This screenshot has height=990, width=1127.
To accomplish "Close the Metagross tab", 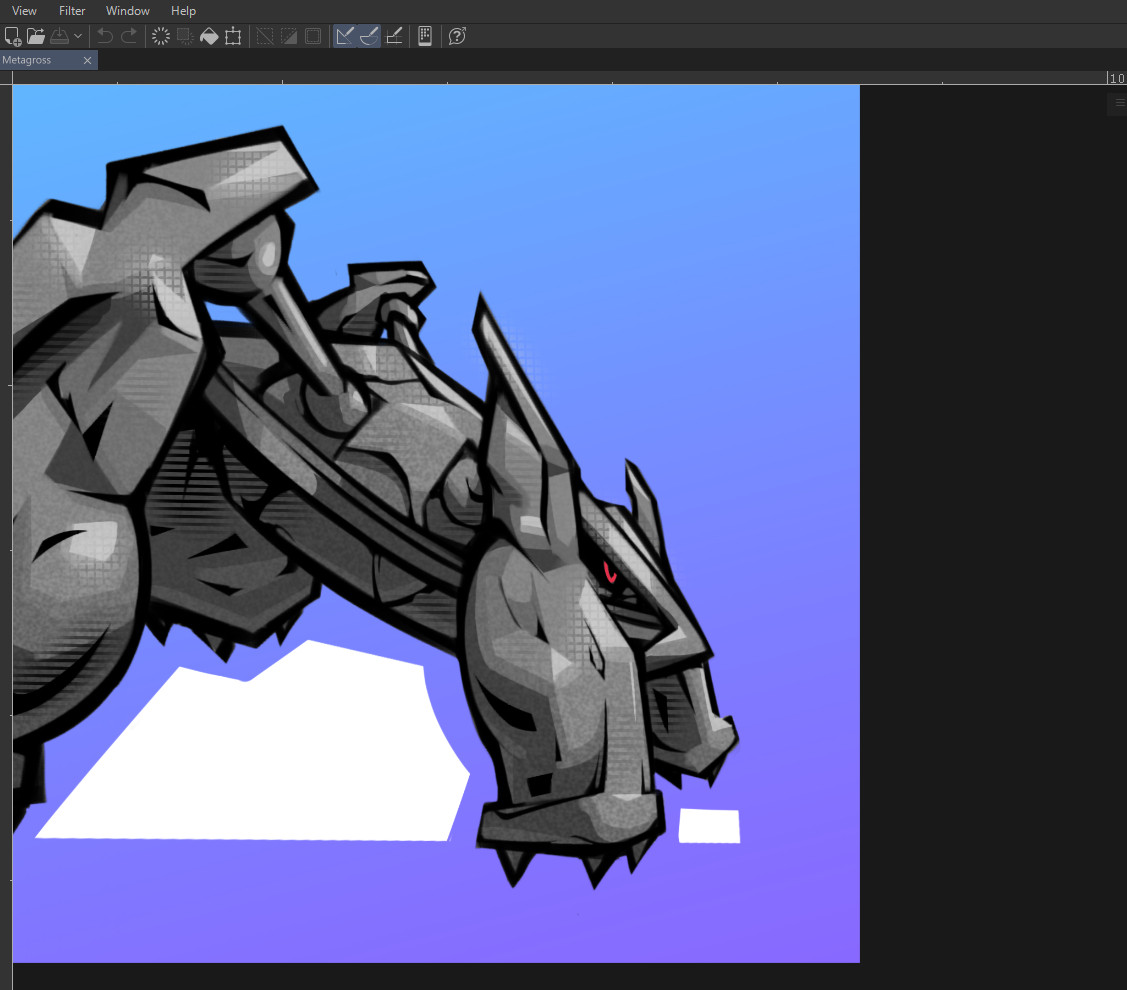I will [x=88, y=60].
